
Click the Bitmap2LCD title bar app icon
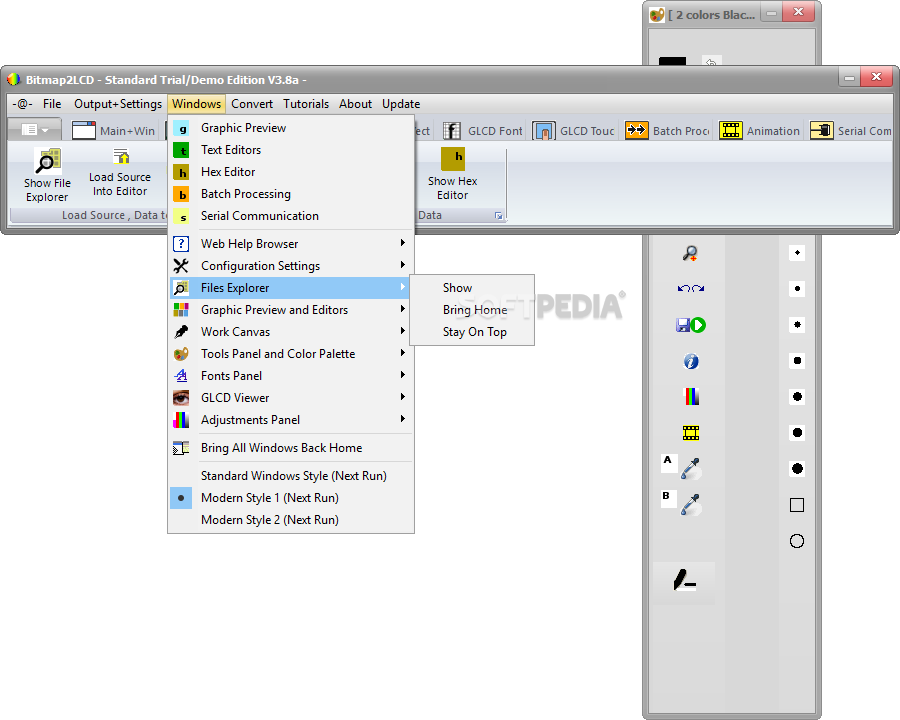coord(14,79)
